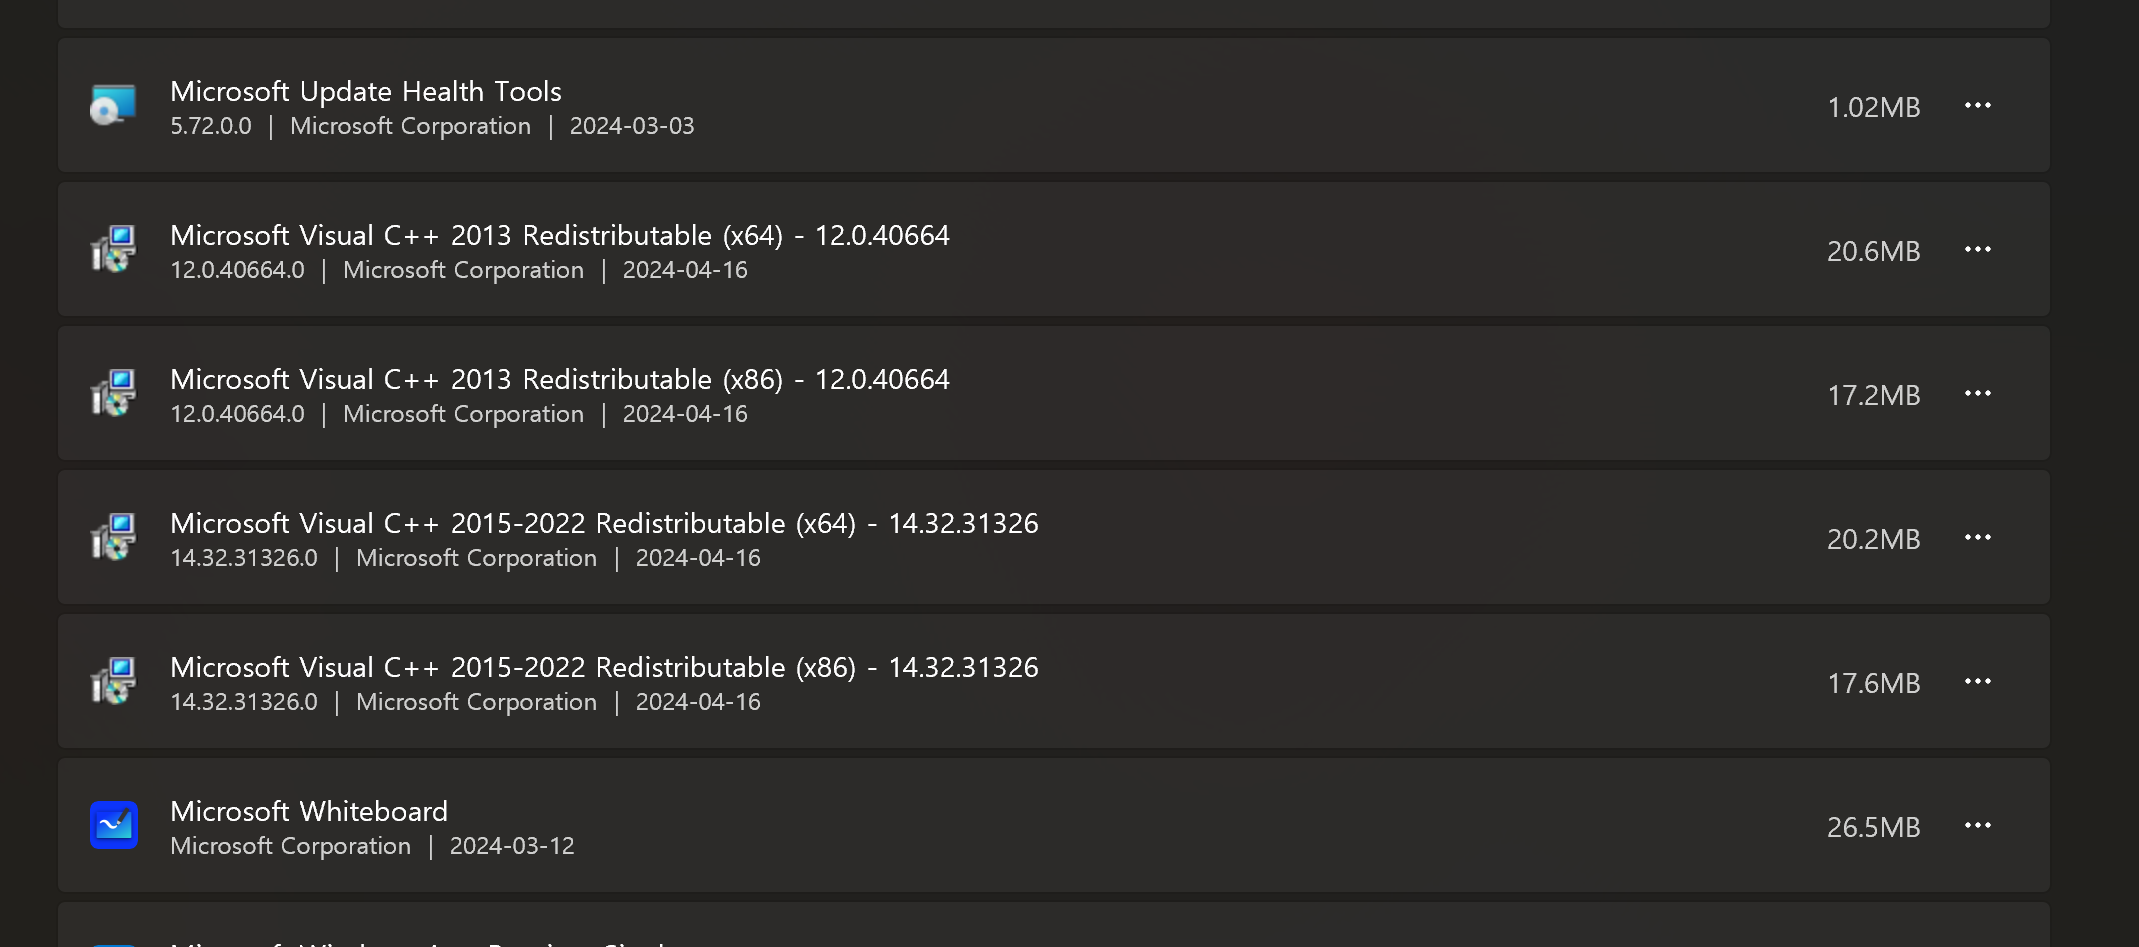
Task: Click Visual C++ 2015-2022 Redistributable (x64) title
Action: point(604,523)
